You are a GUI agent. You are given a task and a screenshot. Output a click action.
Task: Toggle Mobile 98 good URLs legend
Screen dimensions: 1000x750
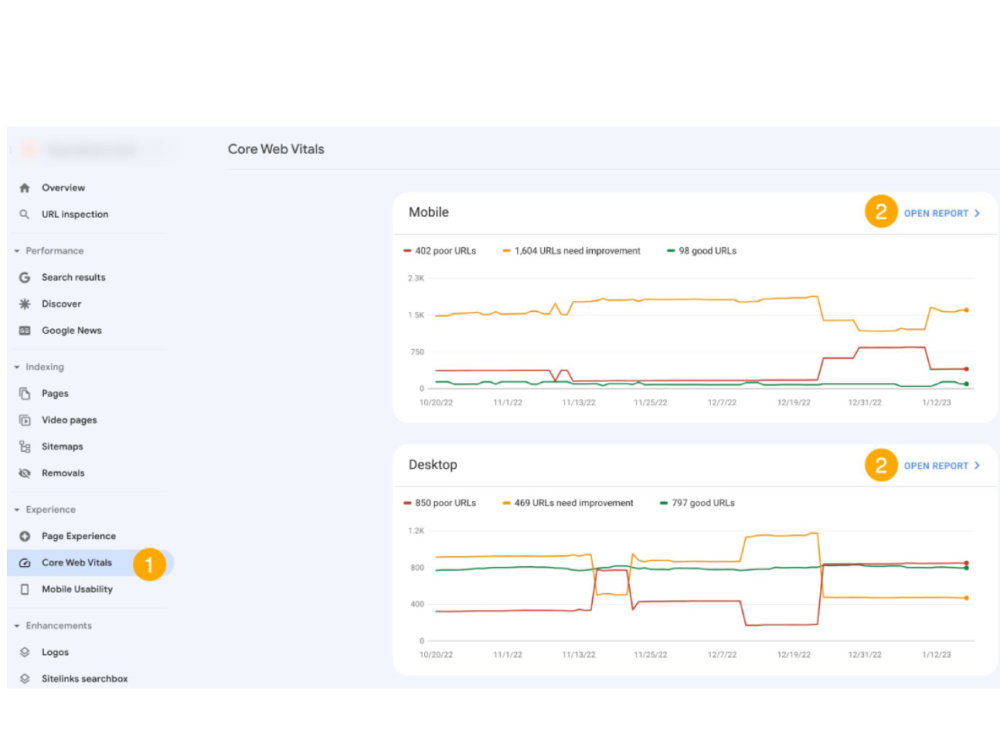702,251
